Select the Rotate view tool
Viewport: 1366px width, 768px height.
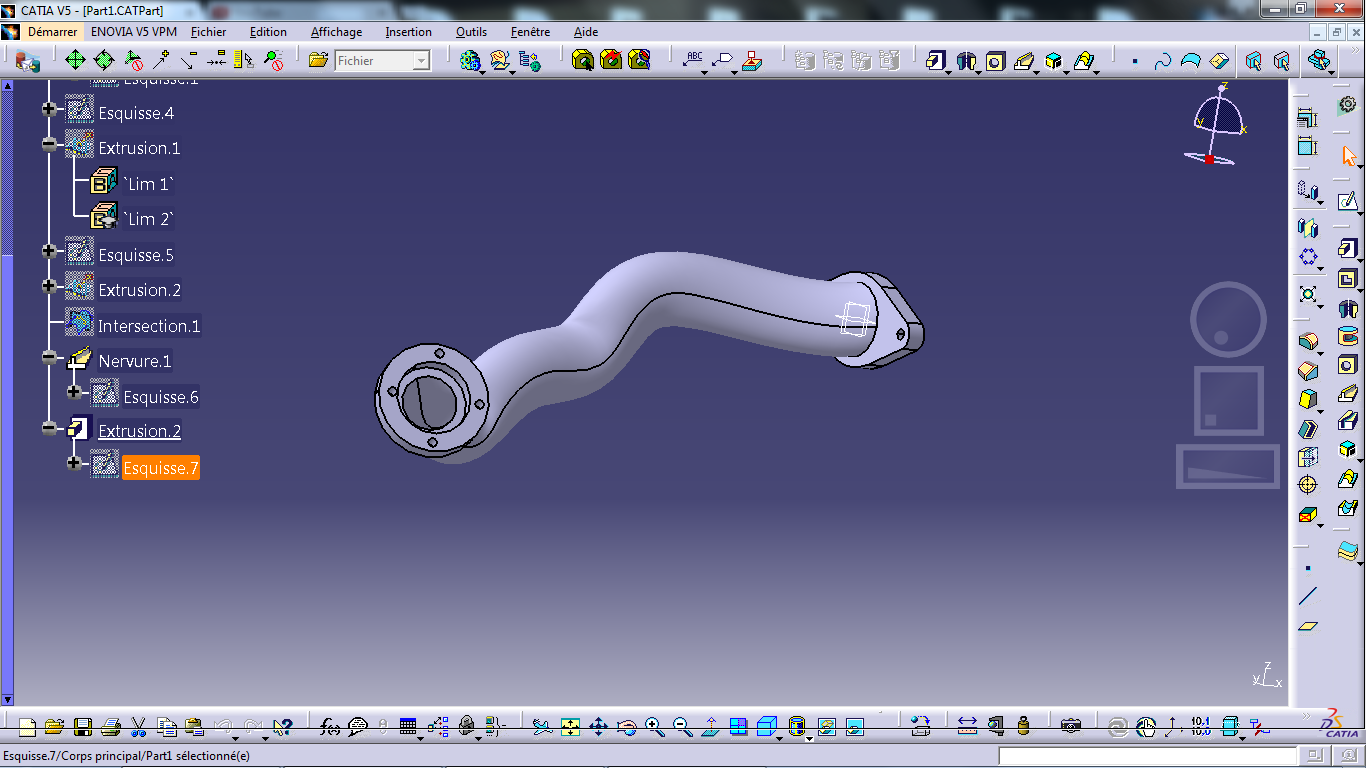tap(626, 727)
